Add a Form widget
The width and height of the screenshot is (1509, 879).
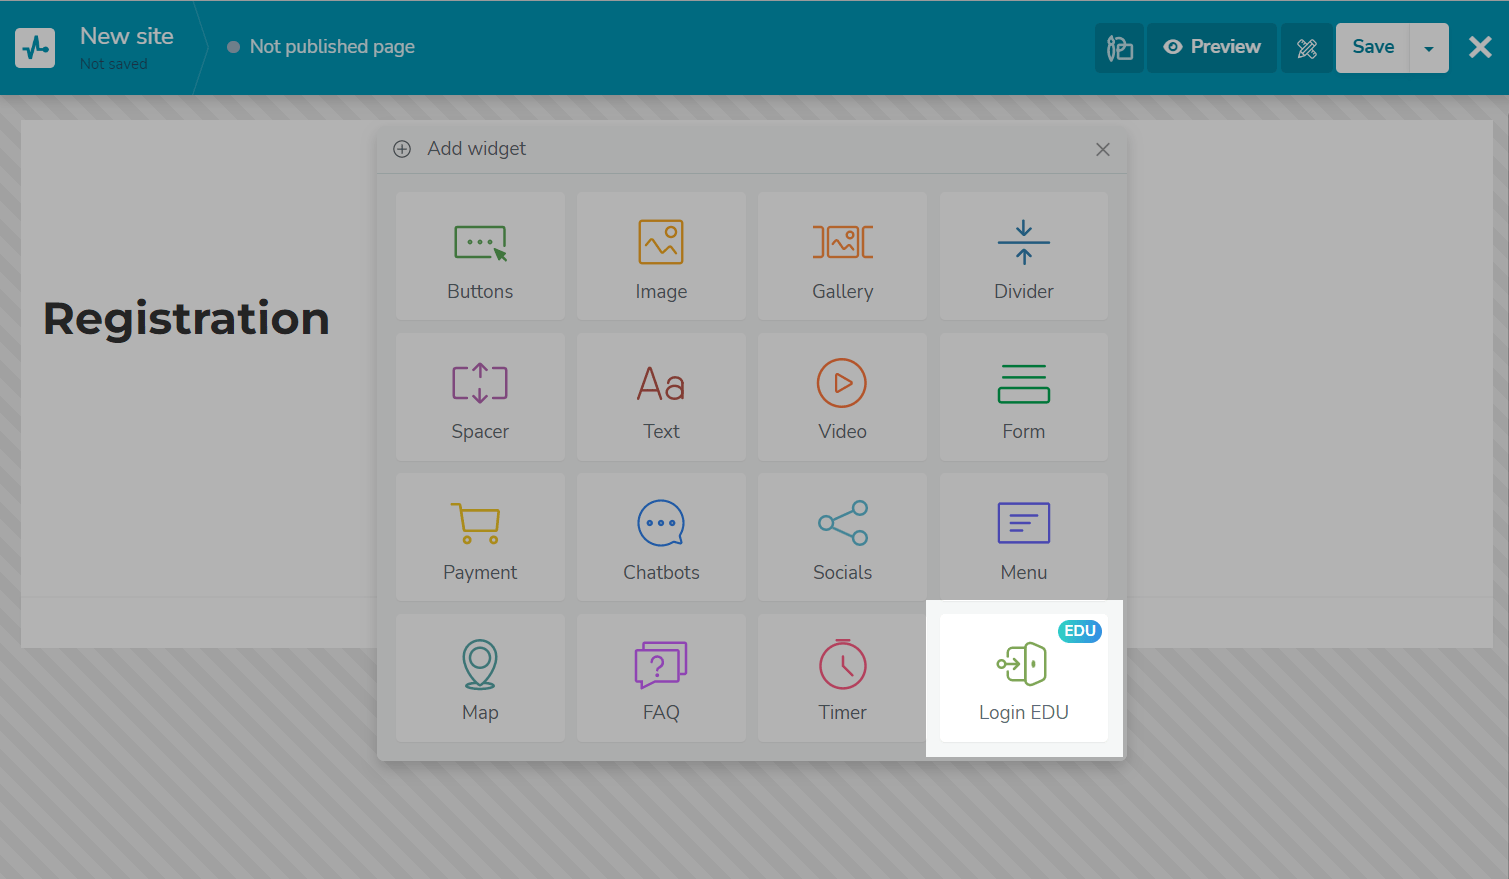tap(1023, 398)
